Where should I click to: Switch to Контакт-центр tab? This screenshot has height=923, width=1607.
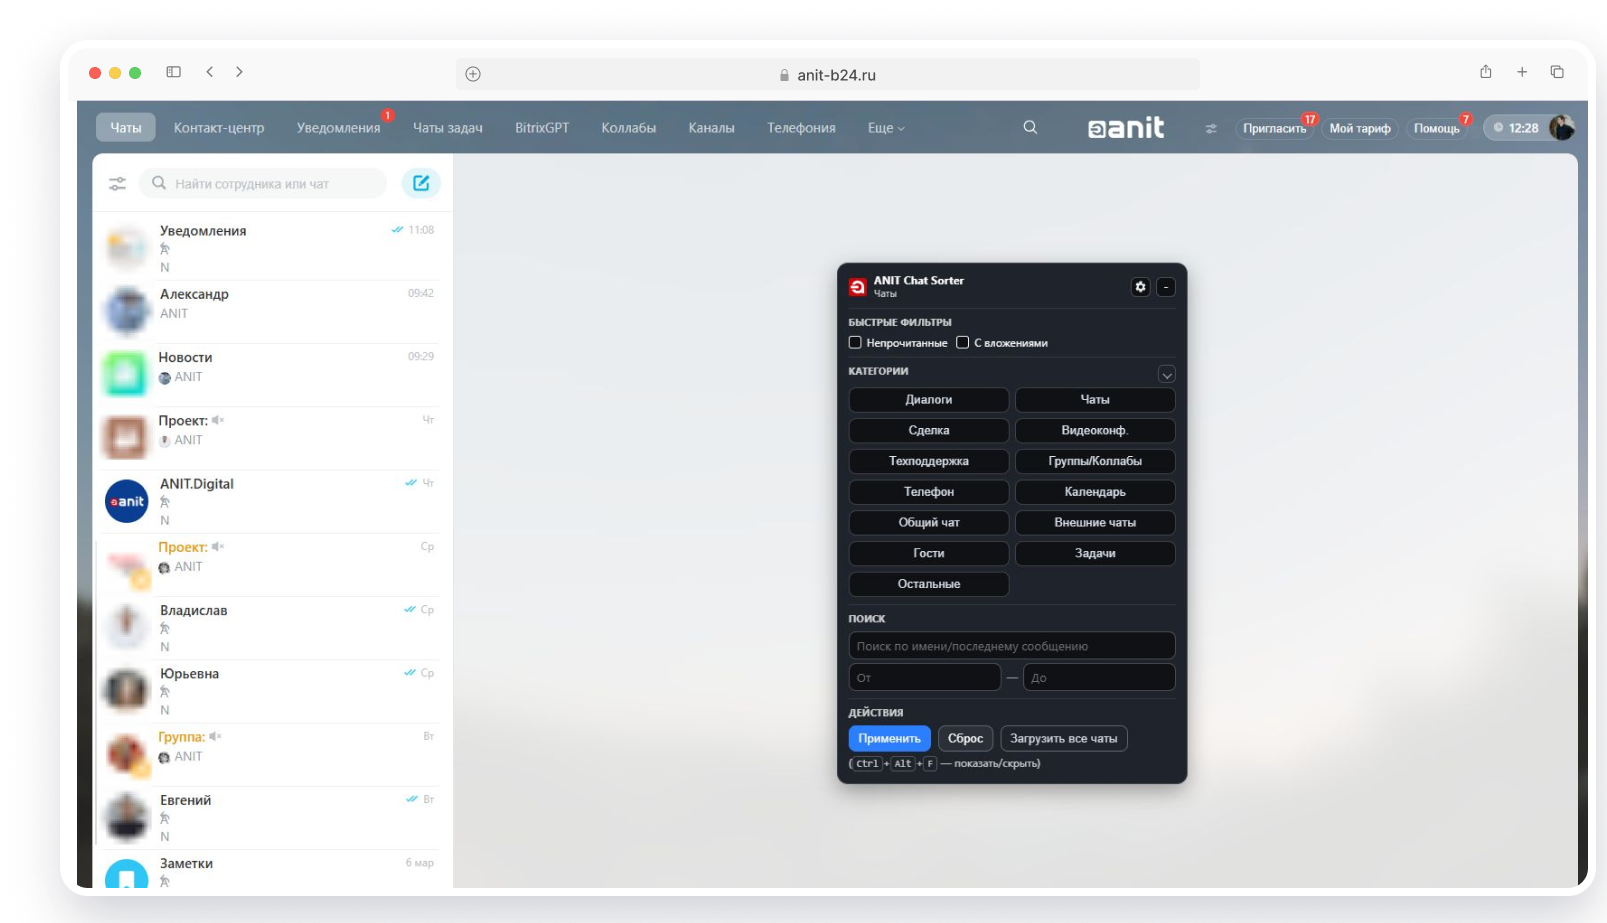tap(219, 128)
